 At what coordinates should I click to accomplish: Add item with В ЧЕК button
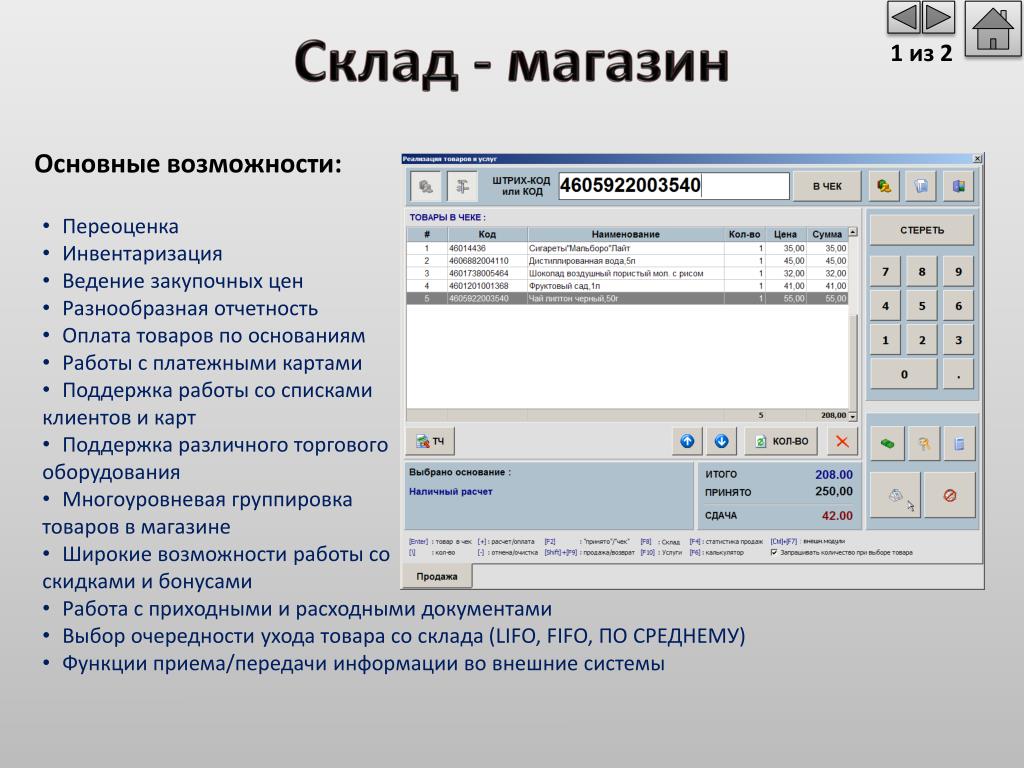pos(827,186)
